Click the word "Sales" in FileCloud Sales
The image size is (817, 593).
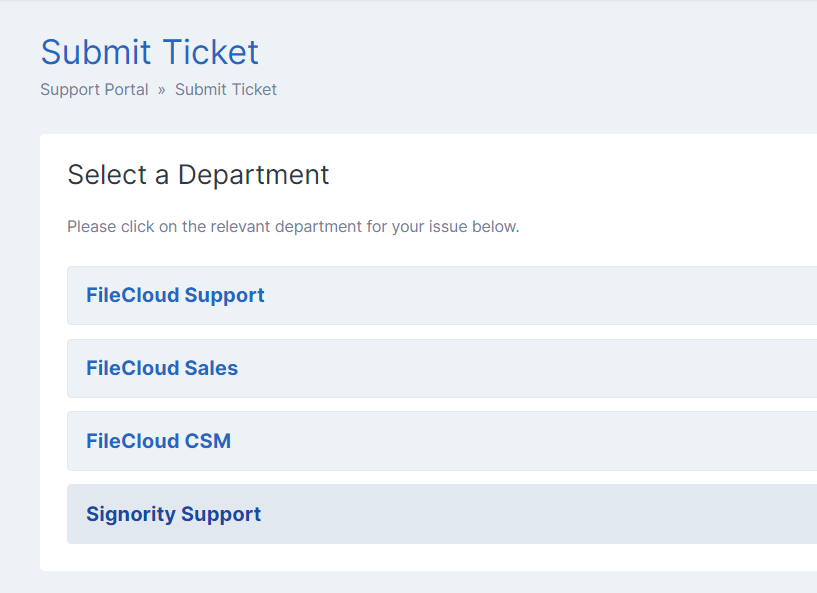tap(211, 368)
